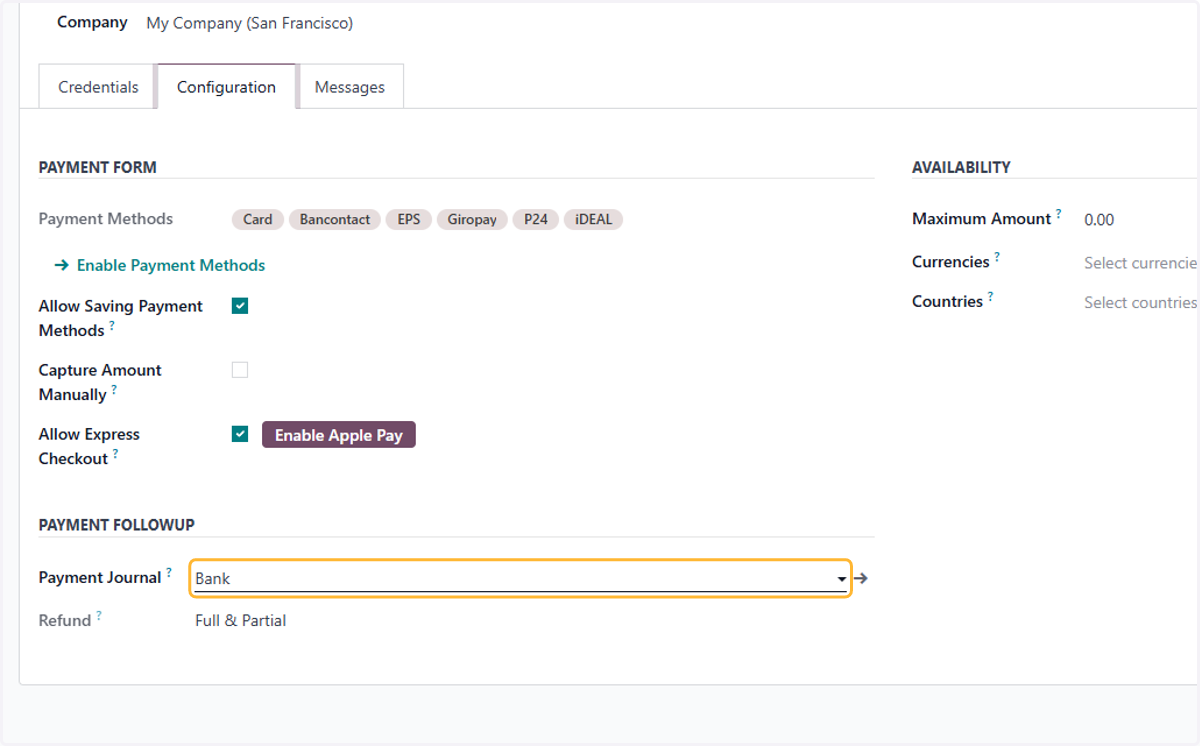The width and height of the screenshot is (1200, 746).
Task: Open the Currencies selection field
Action: coord(1141,263)
